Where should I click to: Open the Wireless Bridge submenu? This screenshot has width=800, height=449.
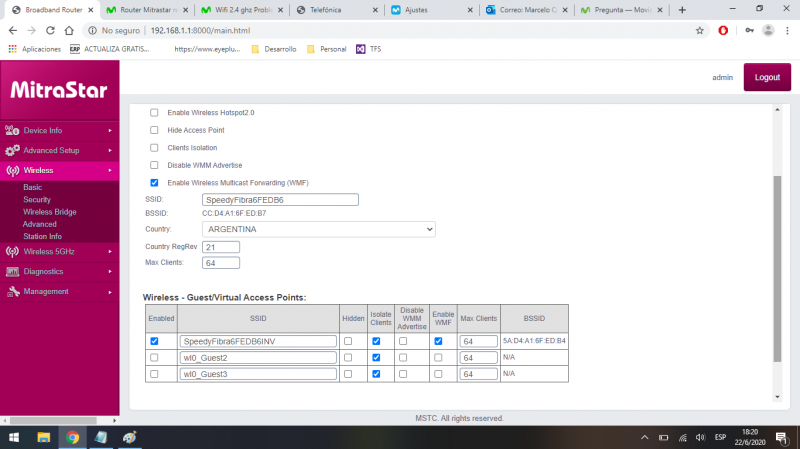coord(49,212)
